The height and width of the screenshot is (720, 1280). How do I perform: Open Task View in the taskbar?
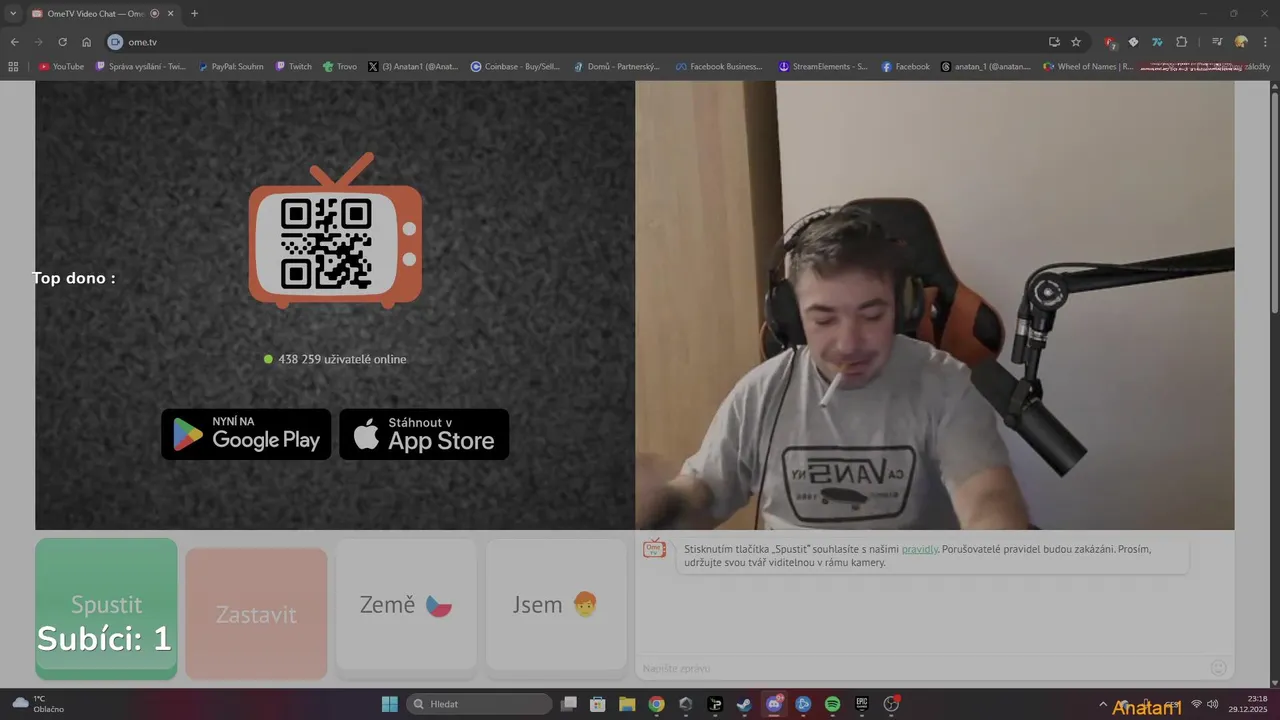568,704
